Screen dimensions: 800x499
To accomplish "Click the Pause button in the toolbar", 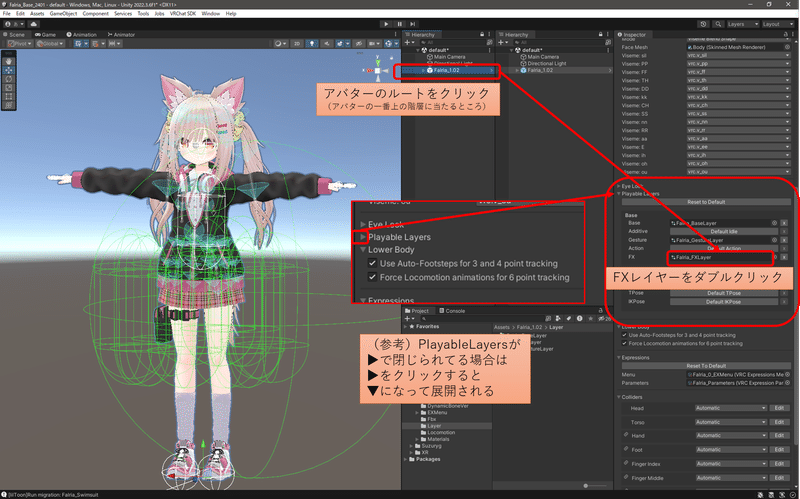I will coord(399,24).
